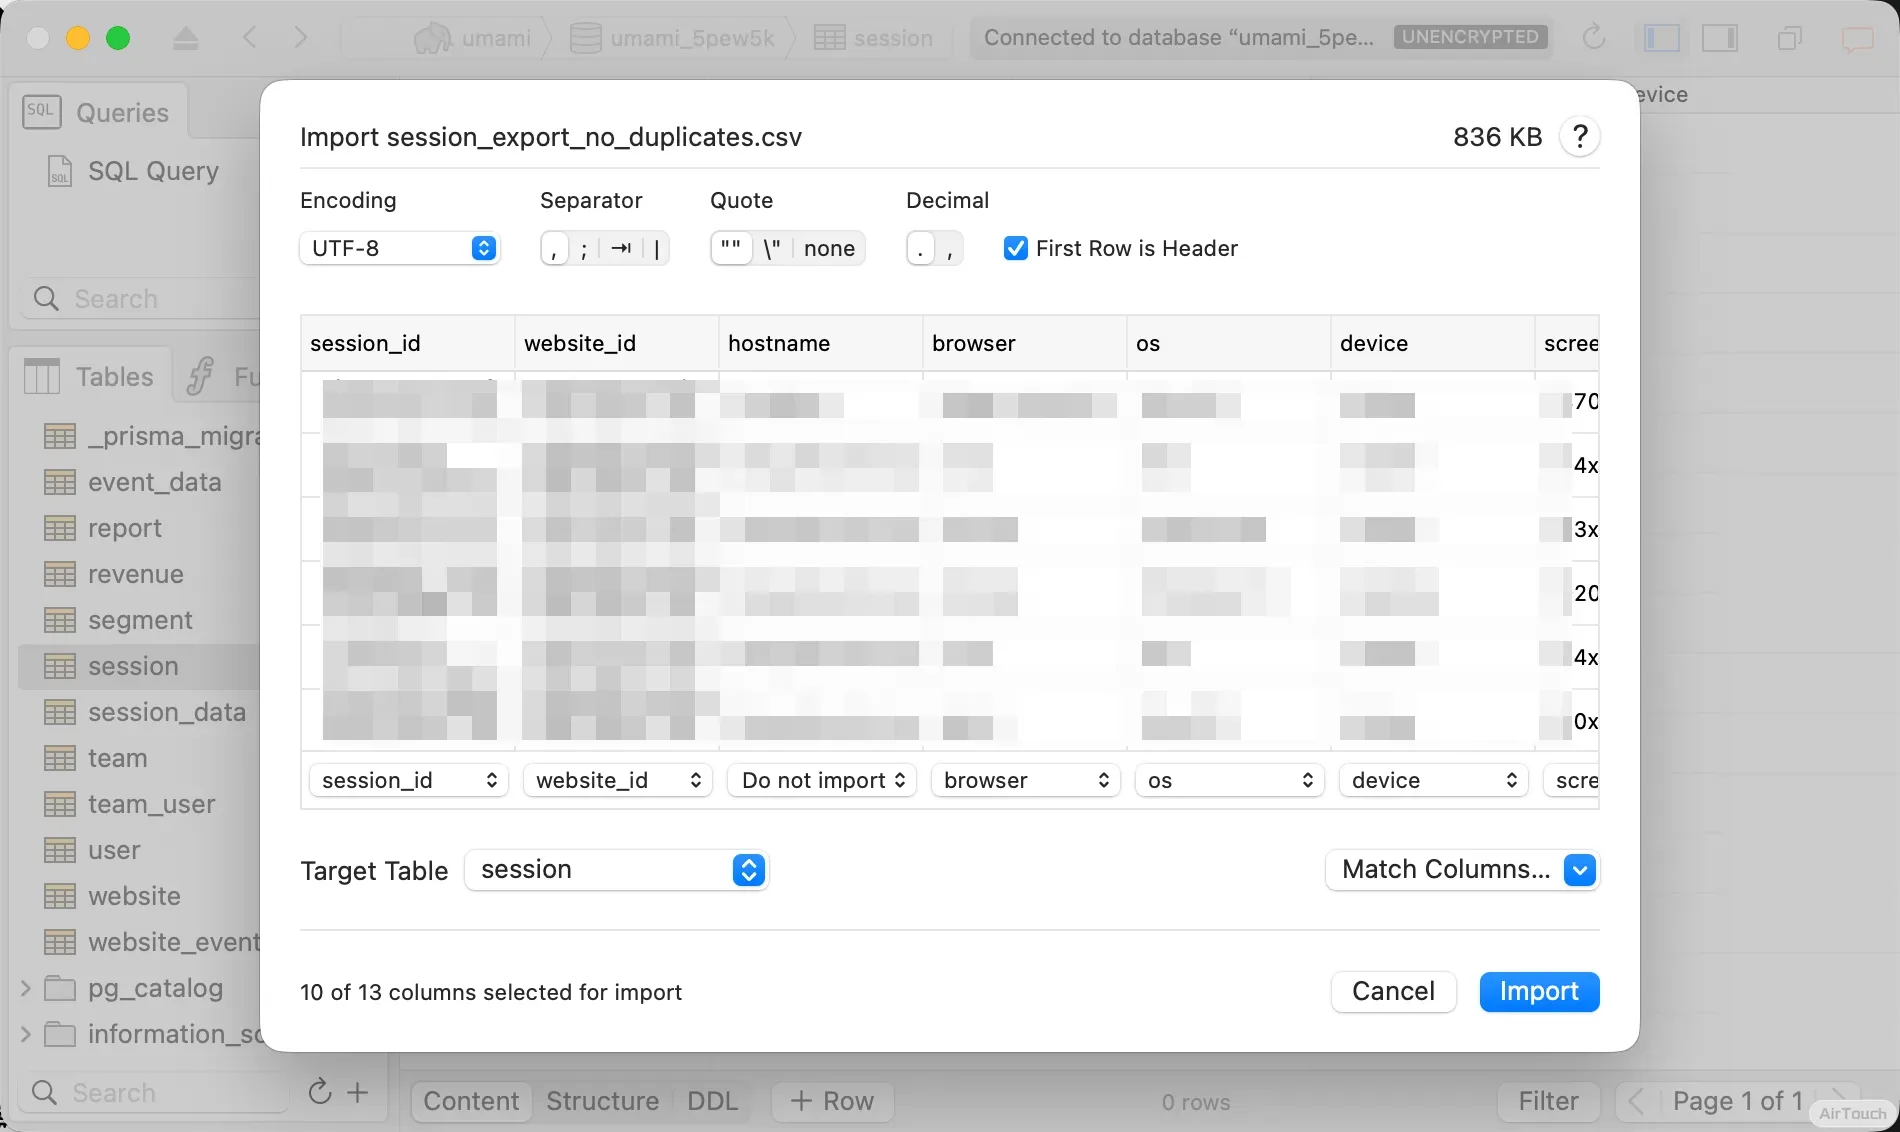Select the 'none' quote option
The image size is (1900, 1132).
pos(829,249)
